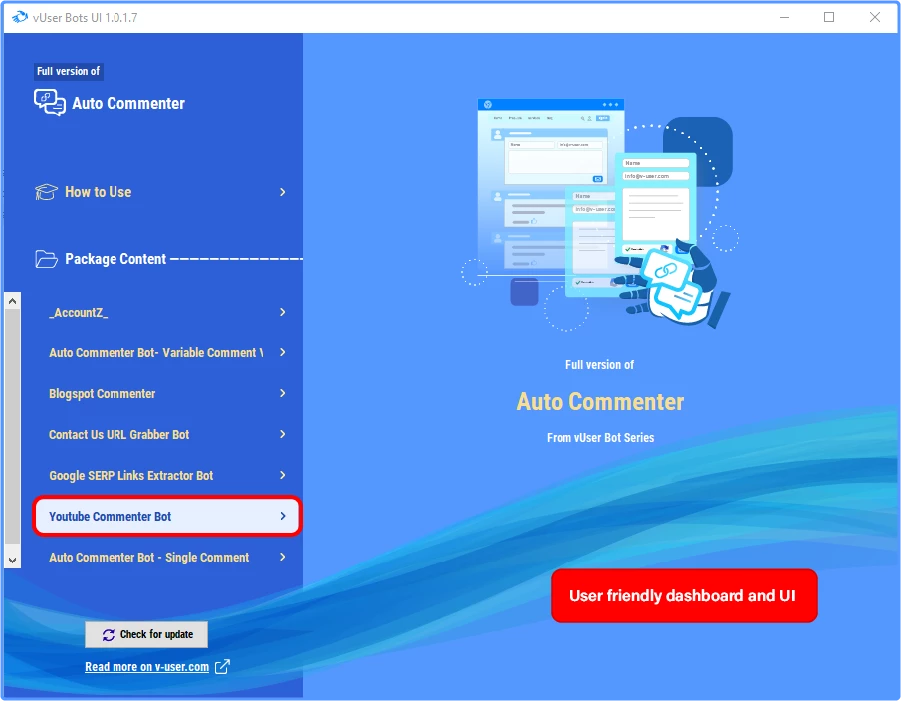Click the Package Content folder icon

(47, 259)
